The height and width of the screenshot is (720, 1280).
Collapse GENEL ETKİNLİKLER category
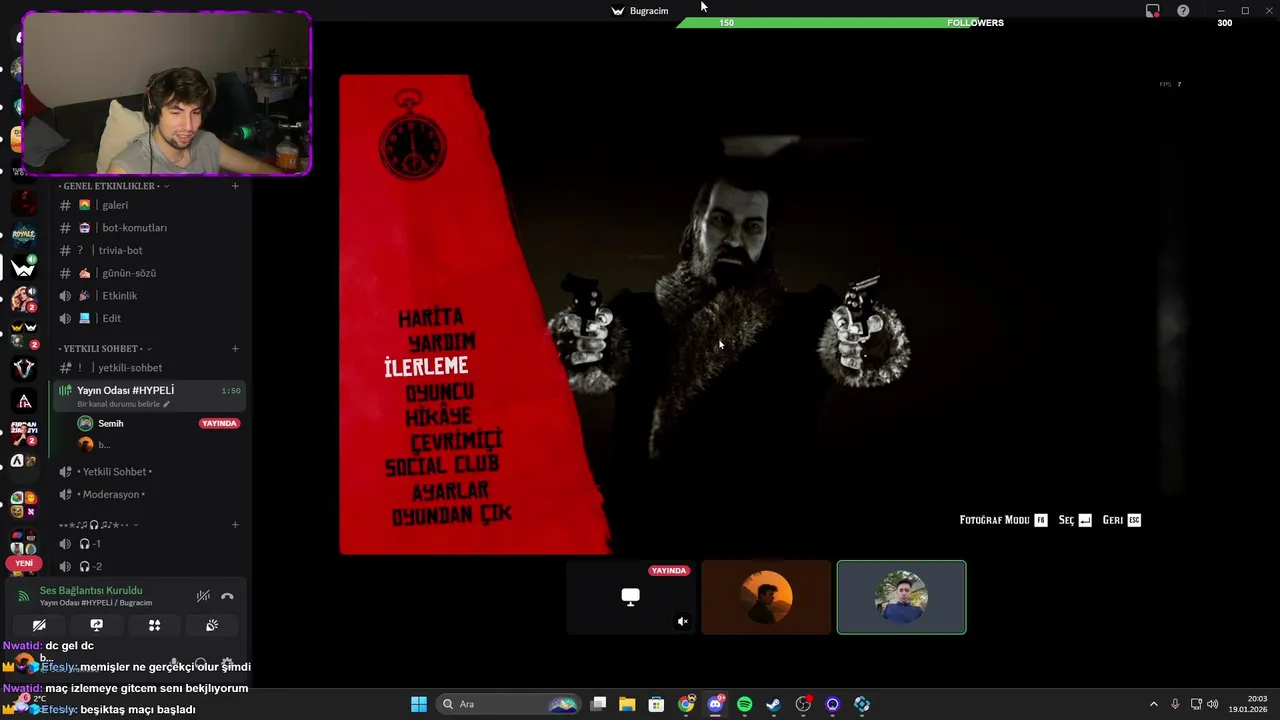[x=114, y=186]
